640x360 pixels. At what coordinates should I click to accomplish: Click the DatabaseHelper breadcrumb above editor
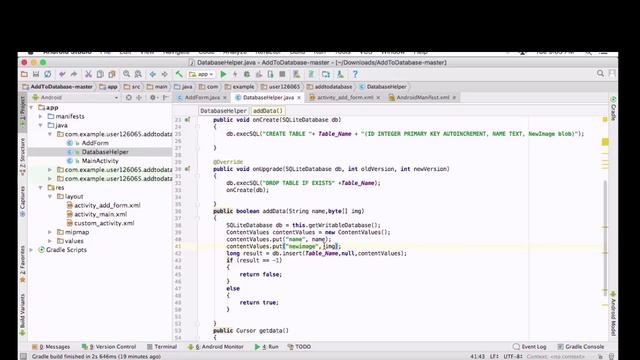tap(223, 111)
